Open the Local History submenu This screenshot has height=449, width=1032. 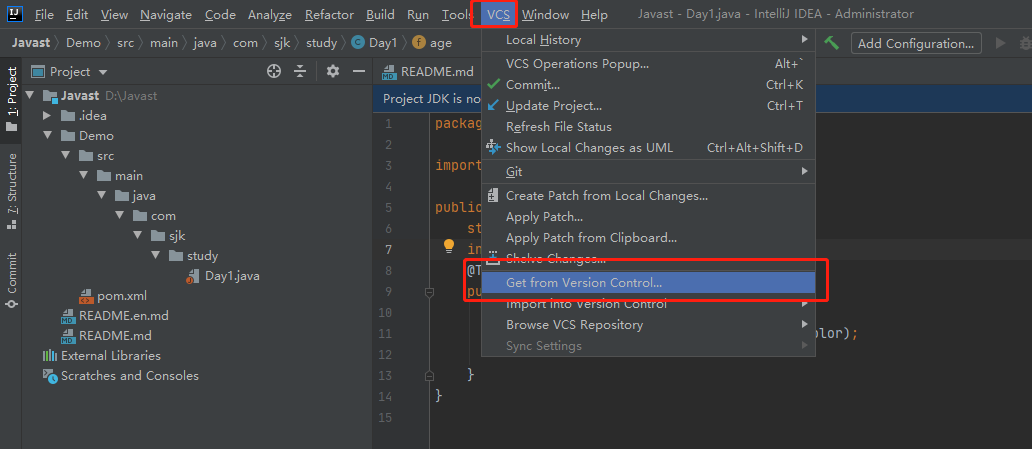648,40
